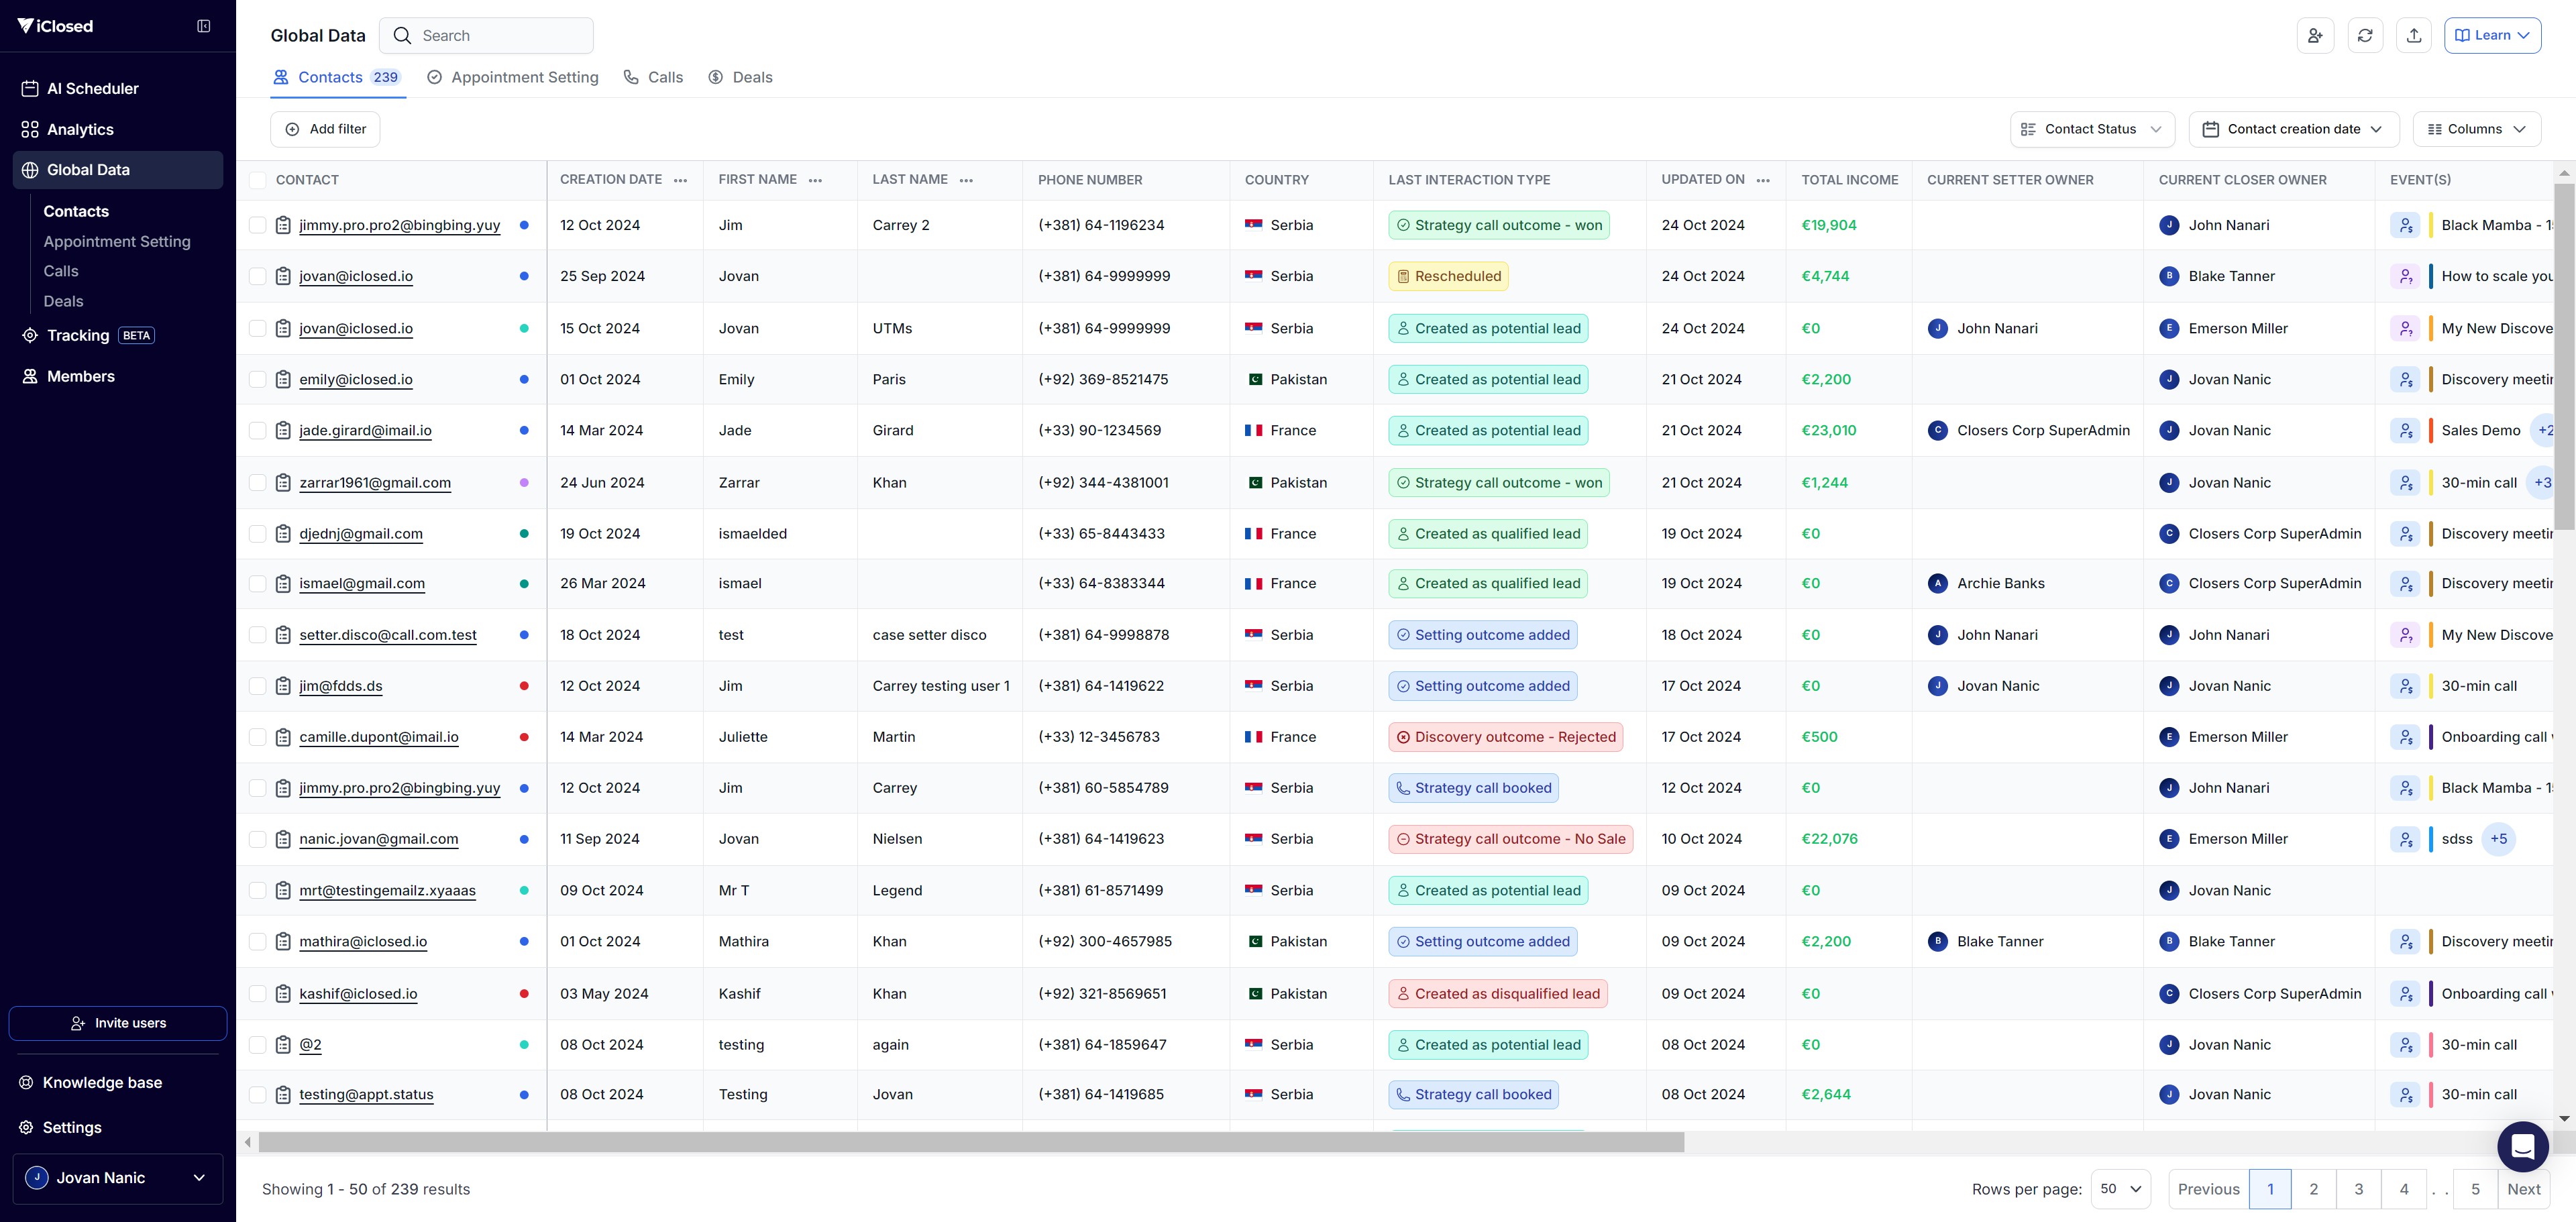
Task: Click the add contact icon top right
Action: (2315, 35)
